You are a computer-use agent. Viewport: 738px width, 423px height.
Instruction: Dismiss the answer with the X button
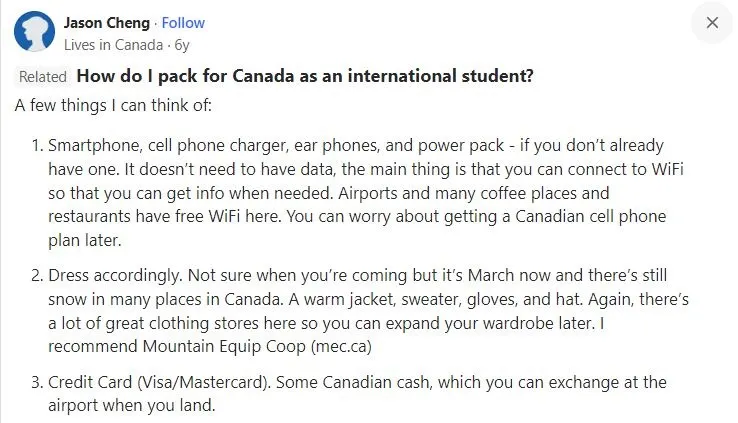pyautogui.click(x=712, y=23)
